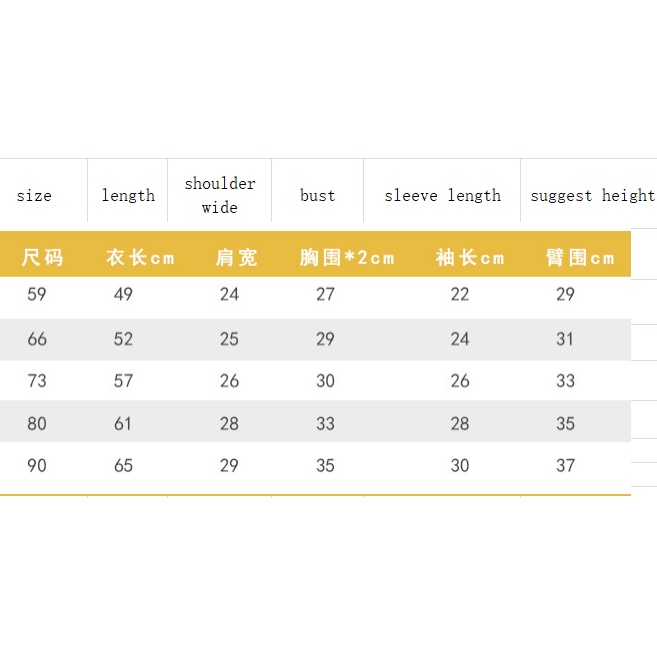
Task: Click size value 59 in first row
Action: pos(37,294)
